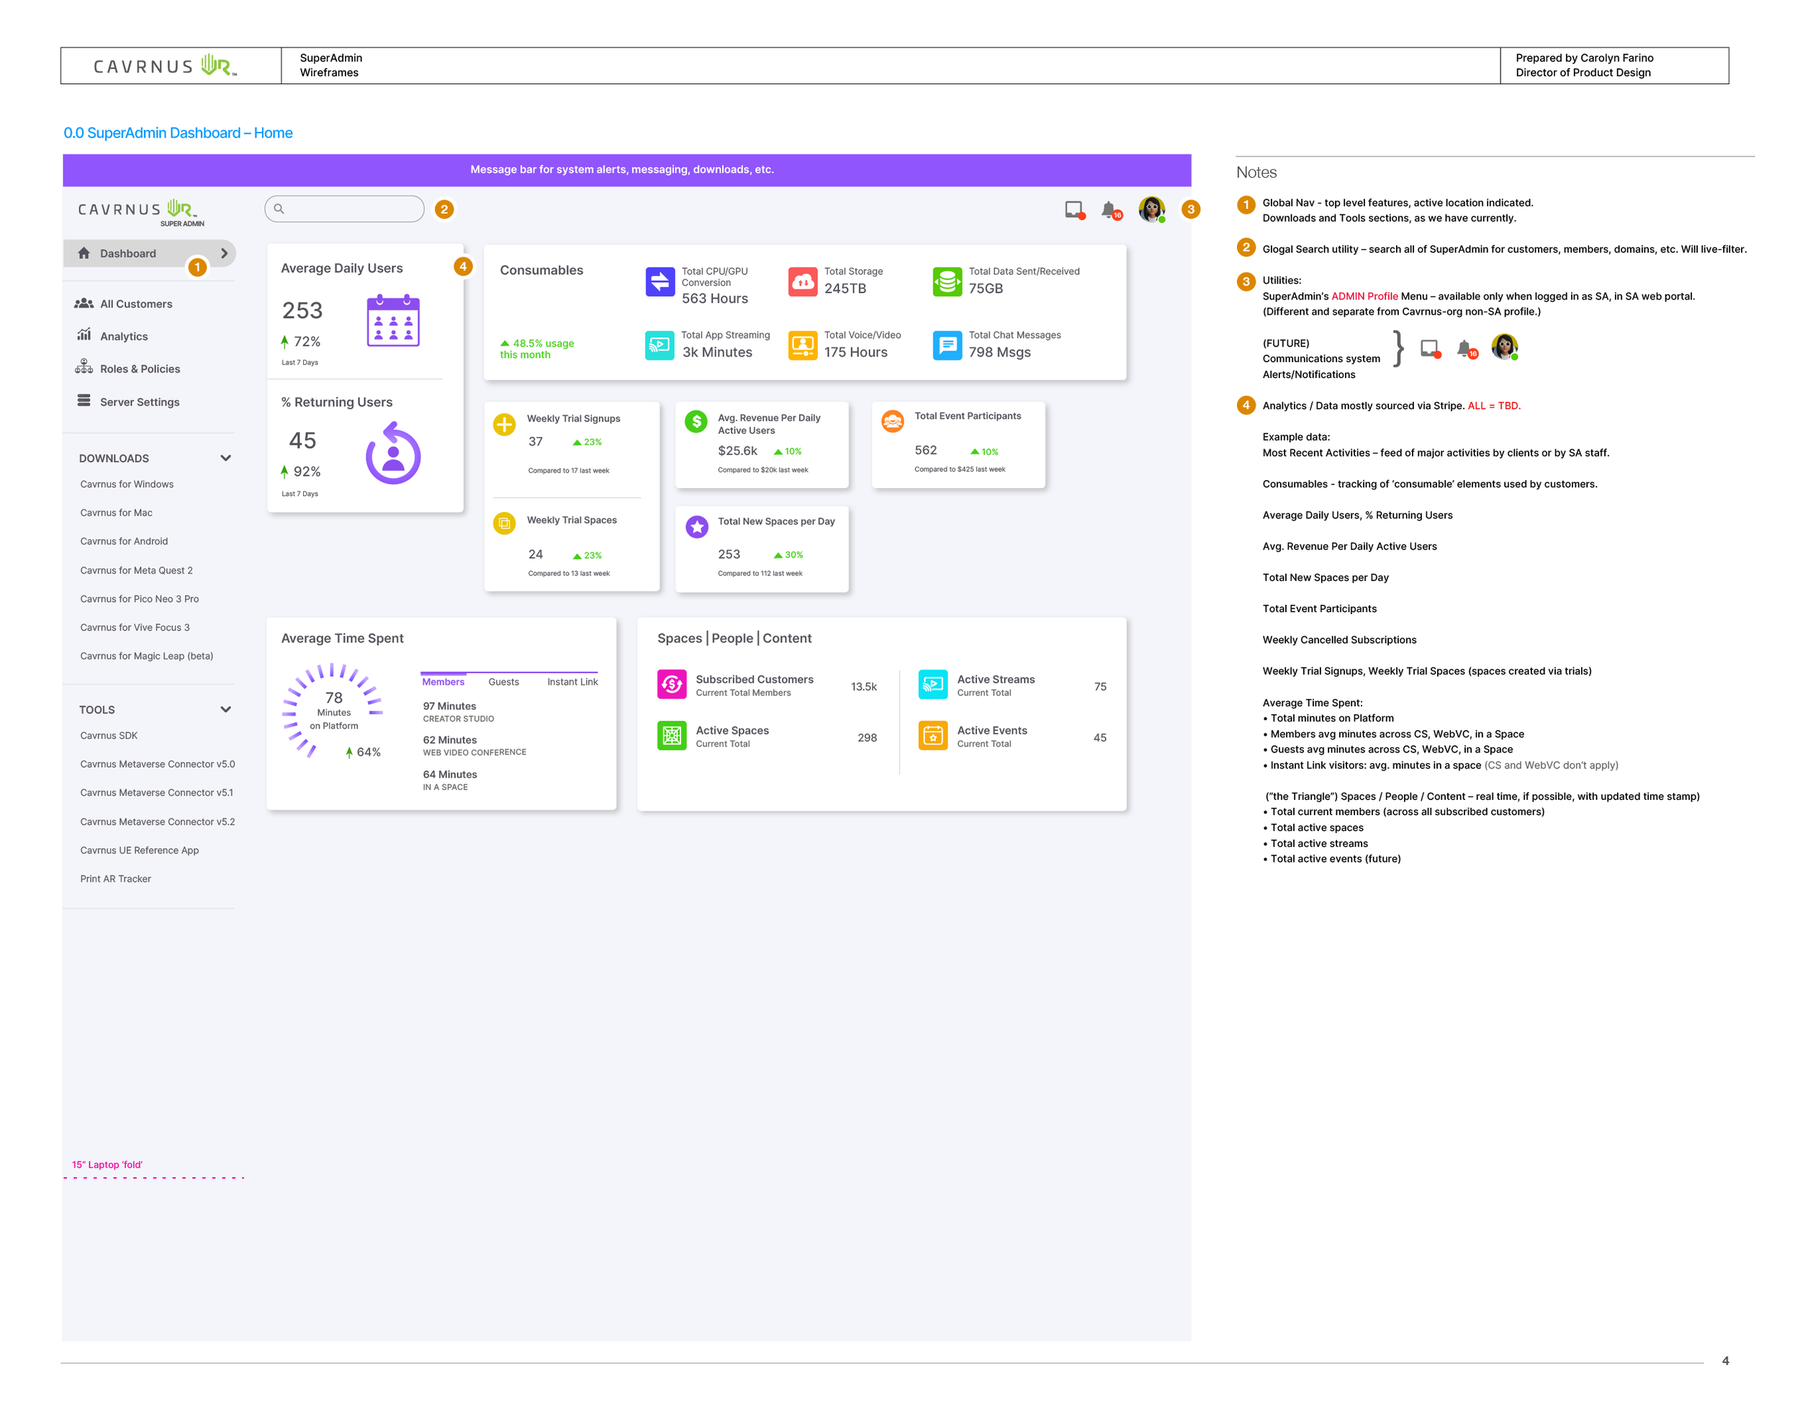Image resolution: width=1800 pixels, height=1412 pixels.
Task: Open Server Settings stack icon
Action: (84, 401)
